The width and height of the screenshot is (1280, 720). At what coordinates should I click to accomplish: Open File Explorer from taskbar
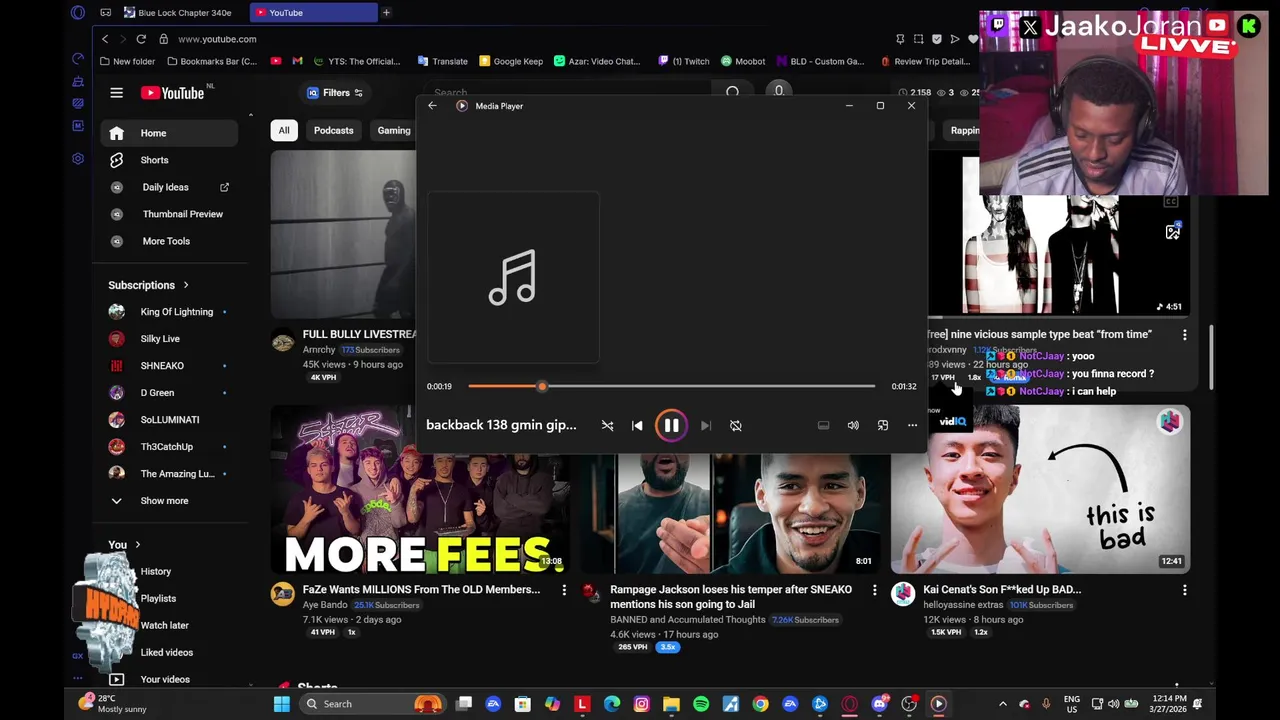coord(671,704)
